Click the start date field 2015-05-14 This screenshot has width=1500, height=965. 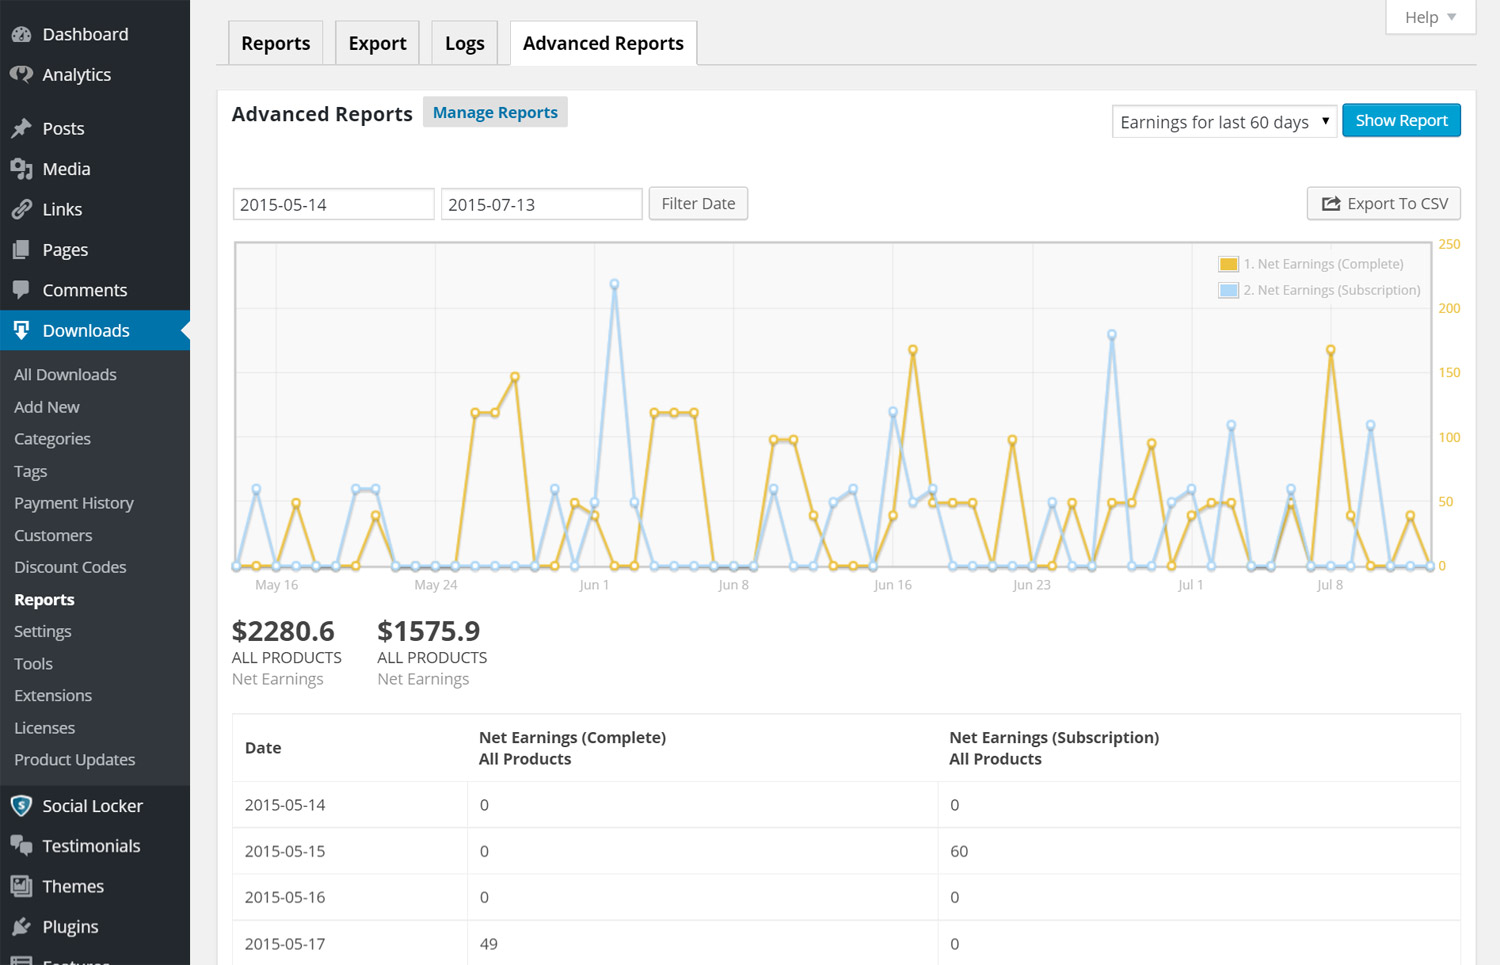click(x=333, y=204)
